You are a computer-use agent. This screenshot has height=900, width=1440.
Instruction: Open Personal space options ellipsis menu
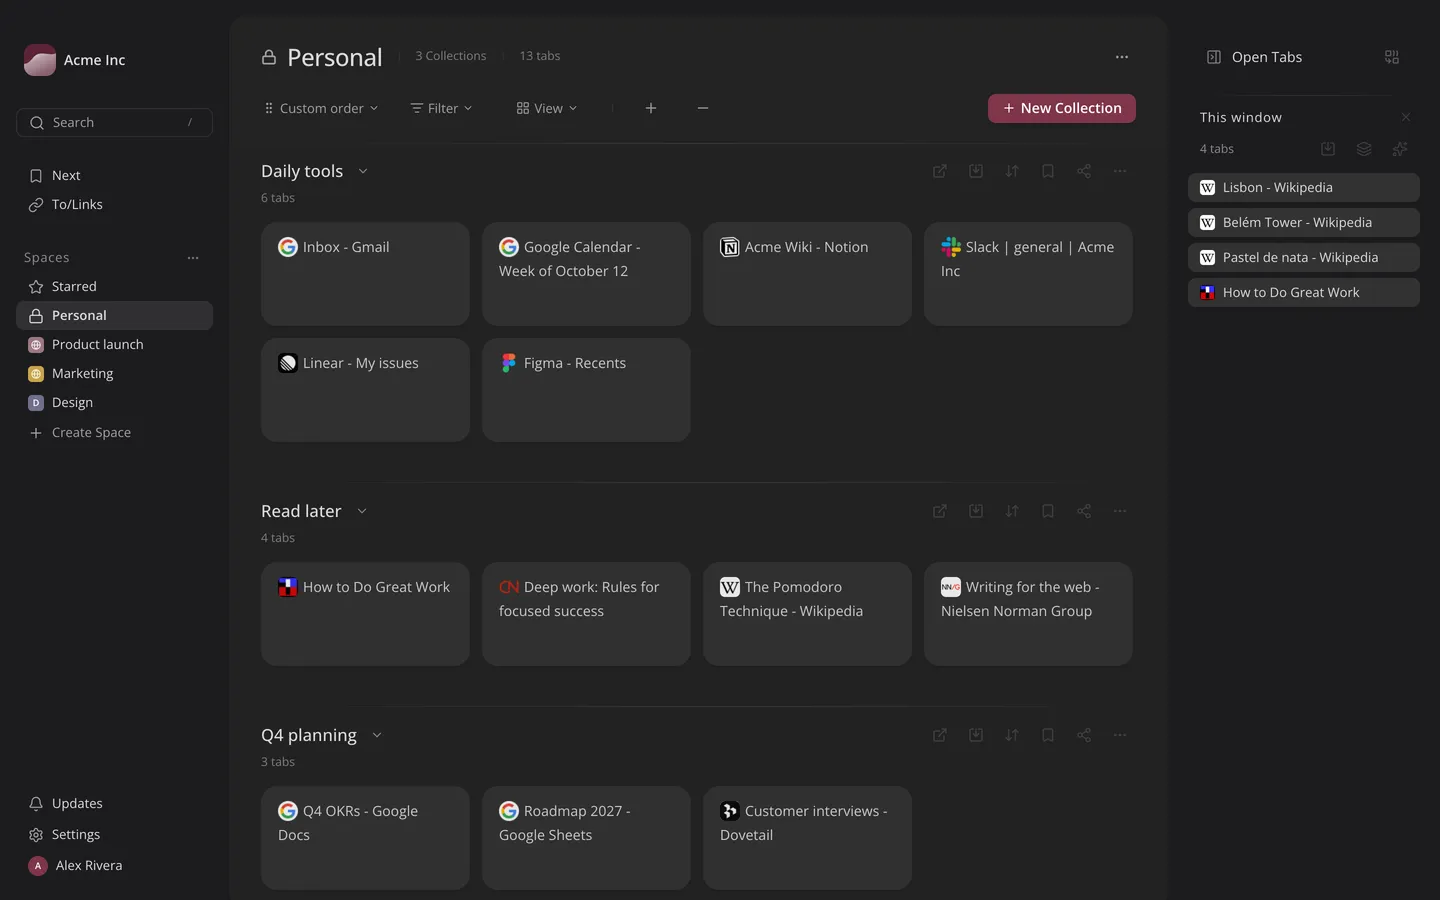[1122, 57]
